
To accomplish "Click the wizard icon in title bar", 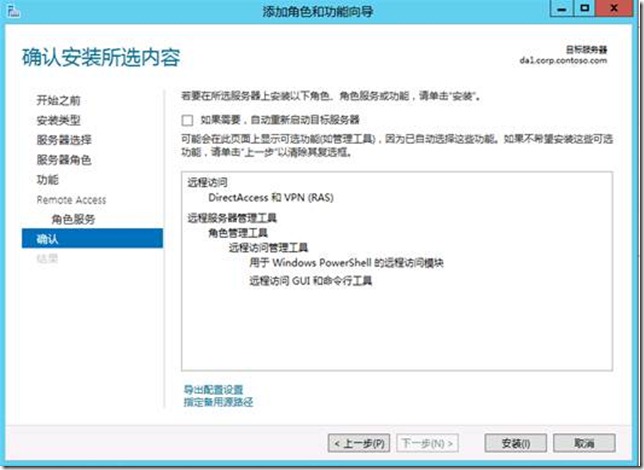I will [x=14, y=11].
